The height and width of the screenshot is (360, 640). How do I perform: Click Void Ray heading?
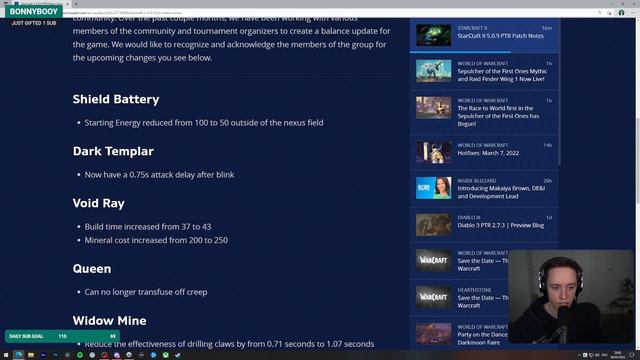click(x=98, y=203)
